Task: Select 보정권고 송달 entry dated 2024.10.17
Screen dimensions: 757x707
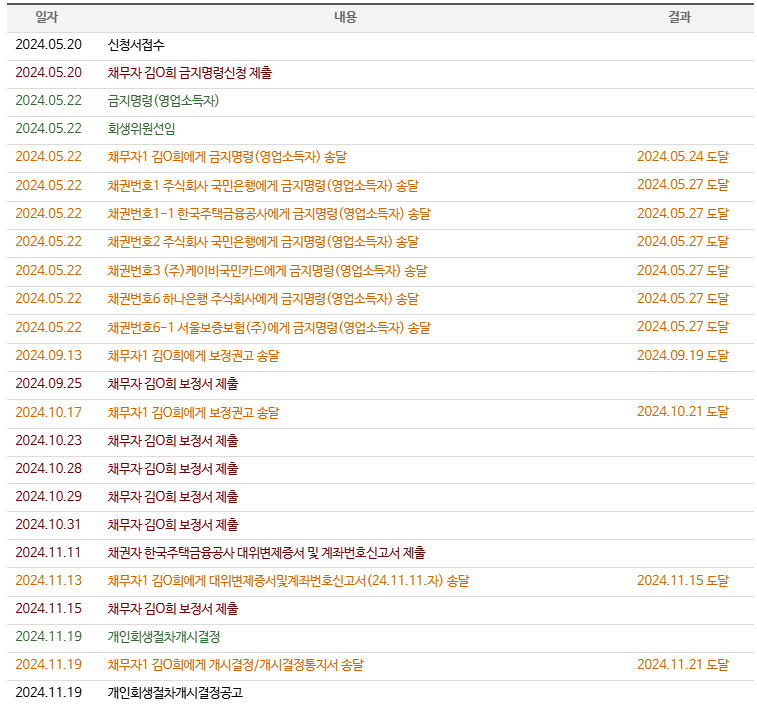Action: coord(194,413)
